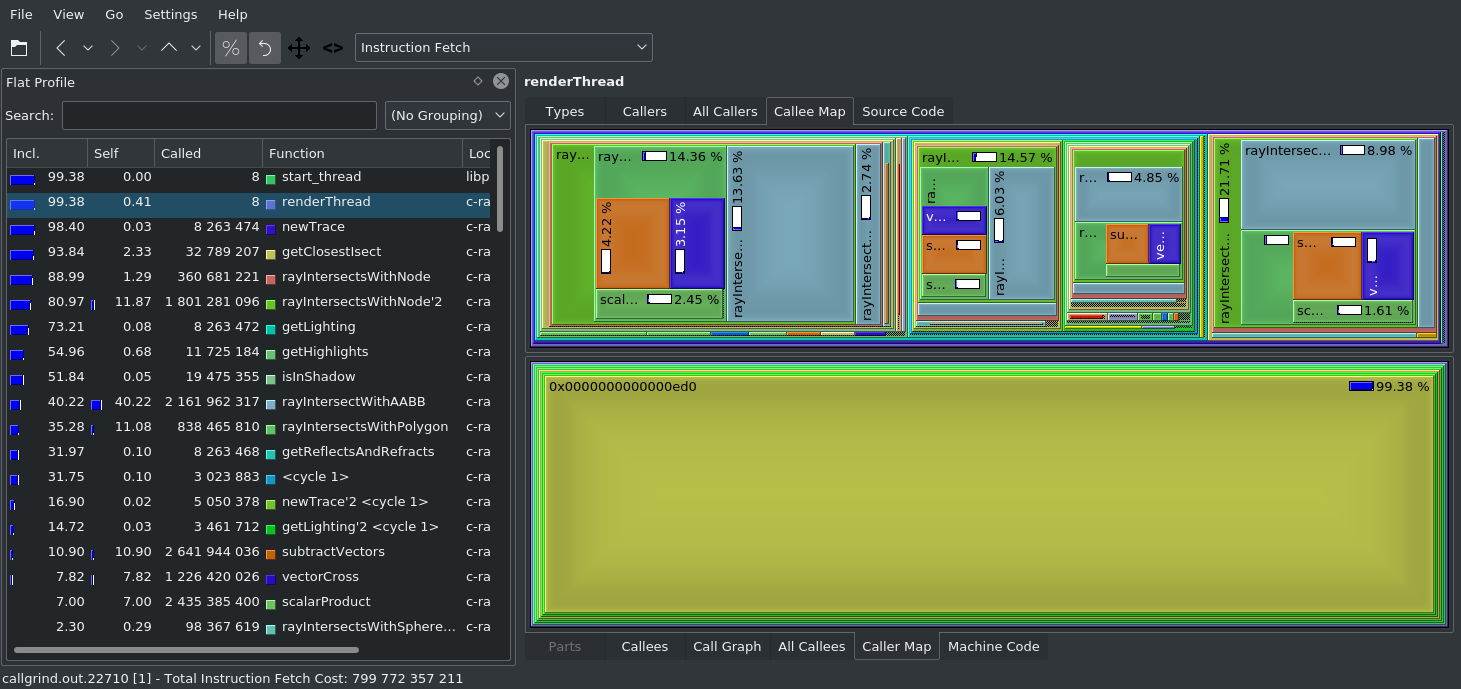The height and width of the screenshot is (689, 1461).
Task: Switch to the Machine Code tab
Action: tap(994, 646)
